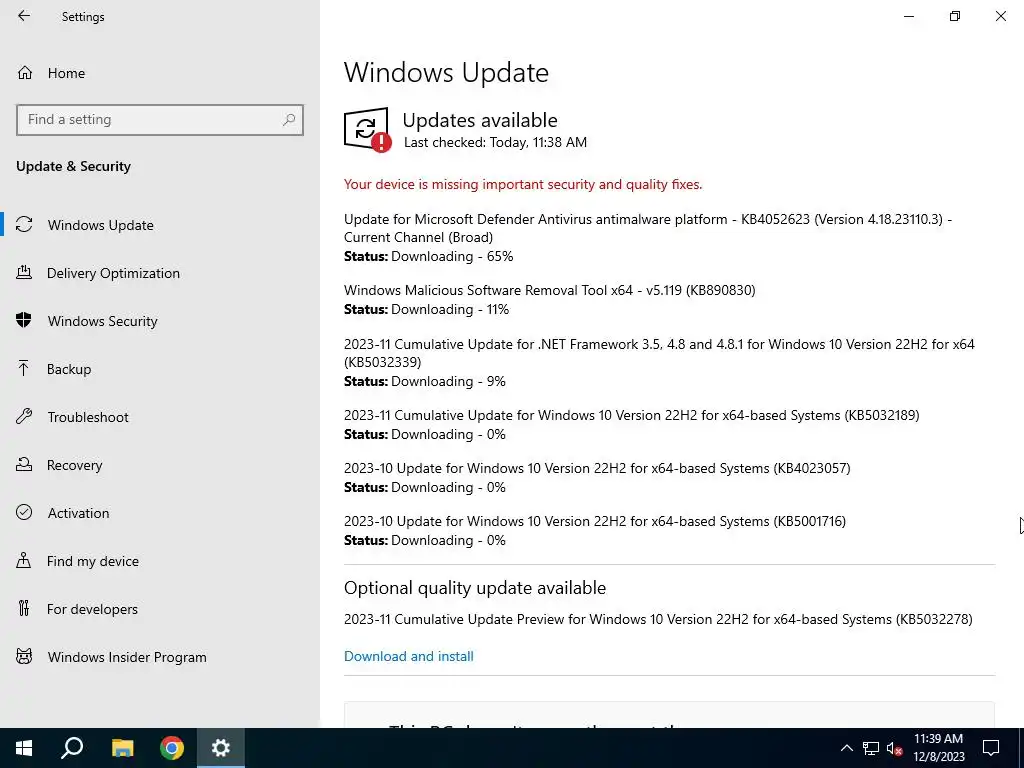Minimize the Settings window
This screenshot has height=768, width=1024.
coord(909,16)
